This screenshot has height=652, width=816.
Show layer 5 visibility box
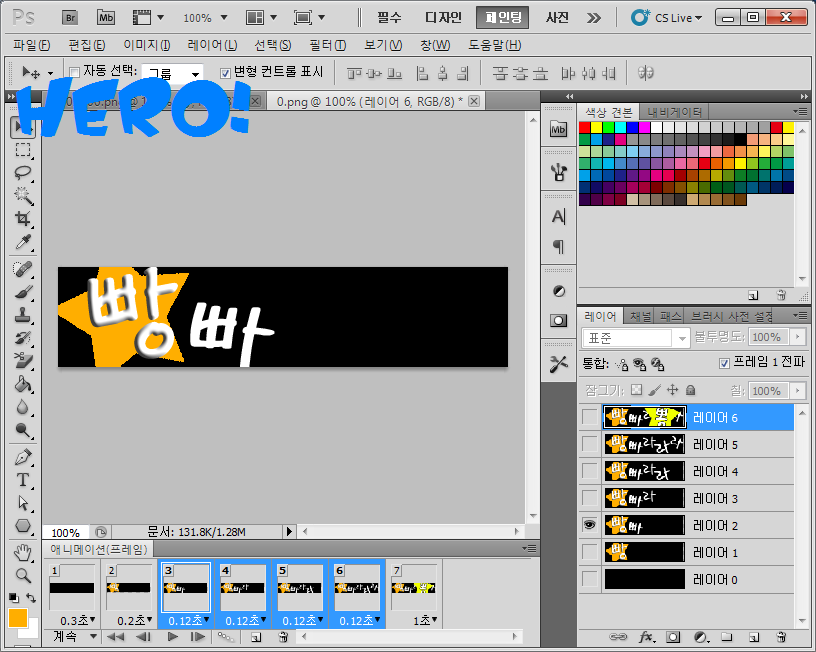point(589,444)
